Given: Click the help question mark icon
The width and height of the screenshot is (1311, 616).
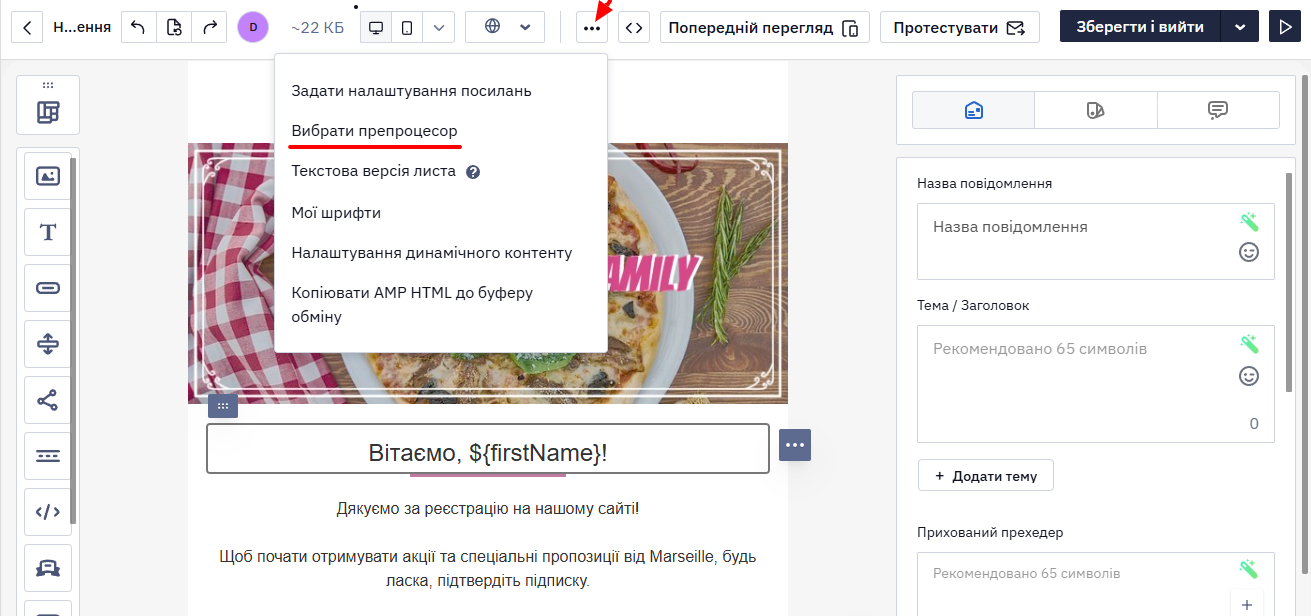Looking at the screenshot, I should [x=473, y=172].
